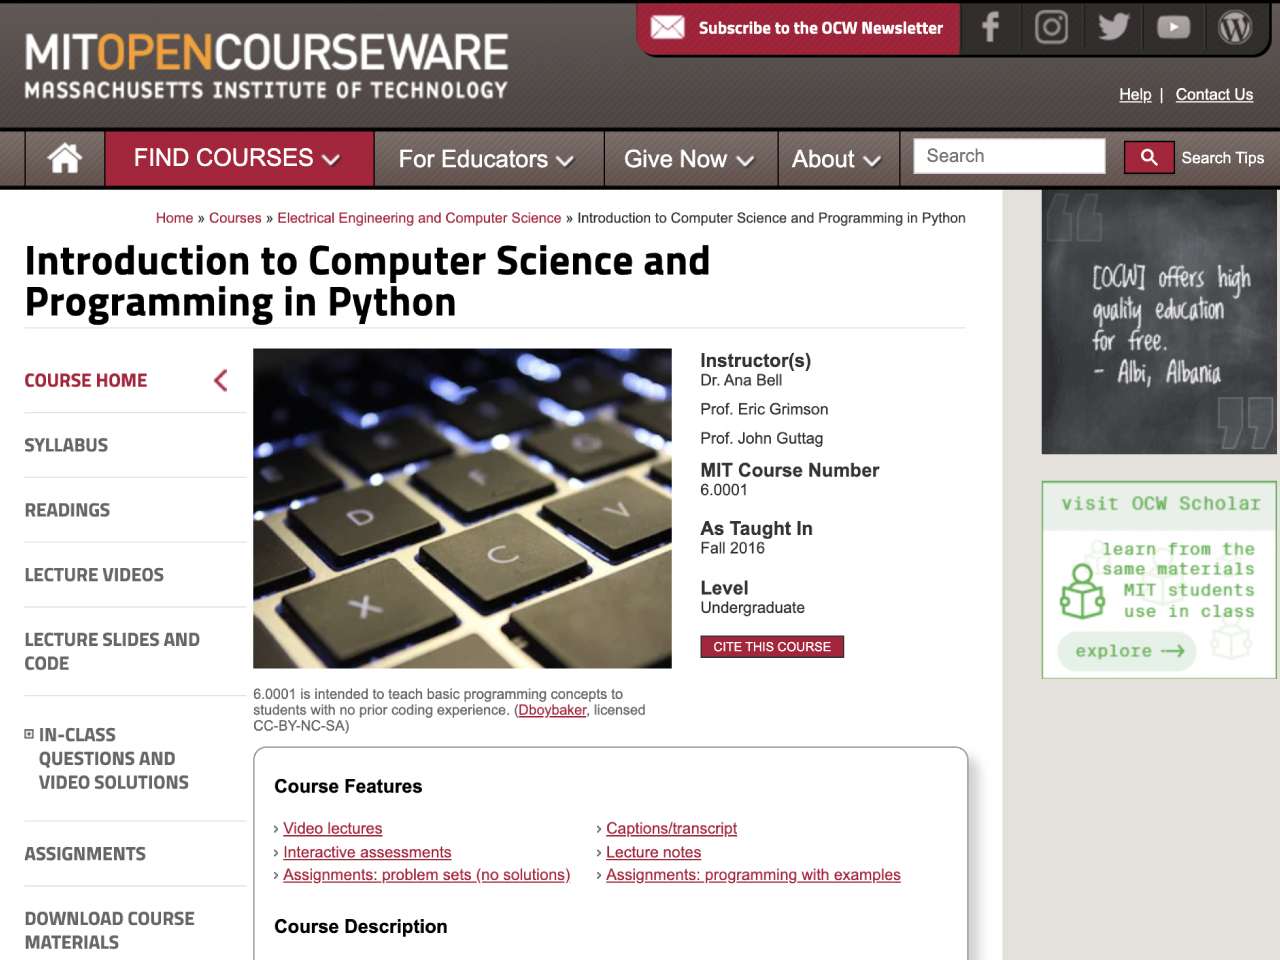Open the Lecture Videos section

pos(94,575)
